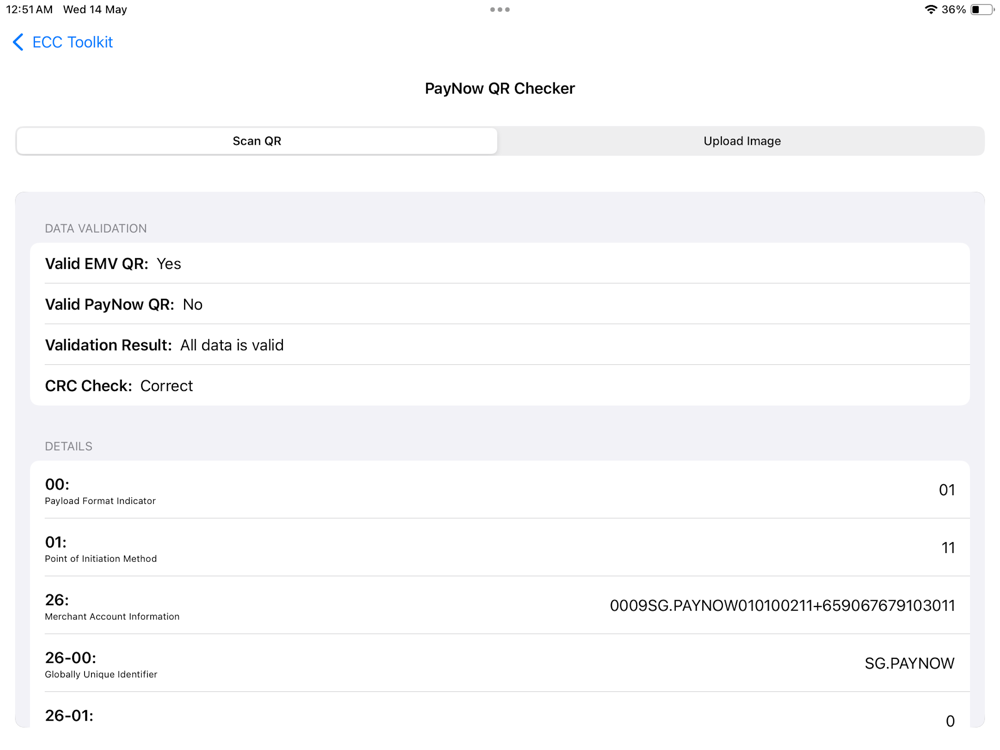Tap the Wi-Fi status icon

[931, 10]
